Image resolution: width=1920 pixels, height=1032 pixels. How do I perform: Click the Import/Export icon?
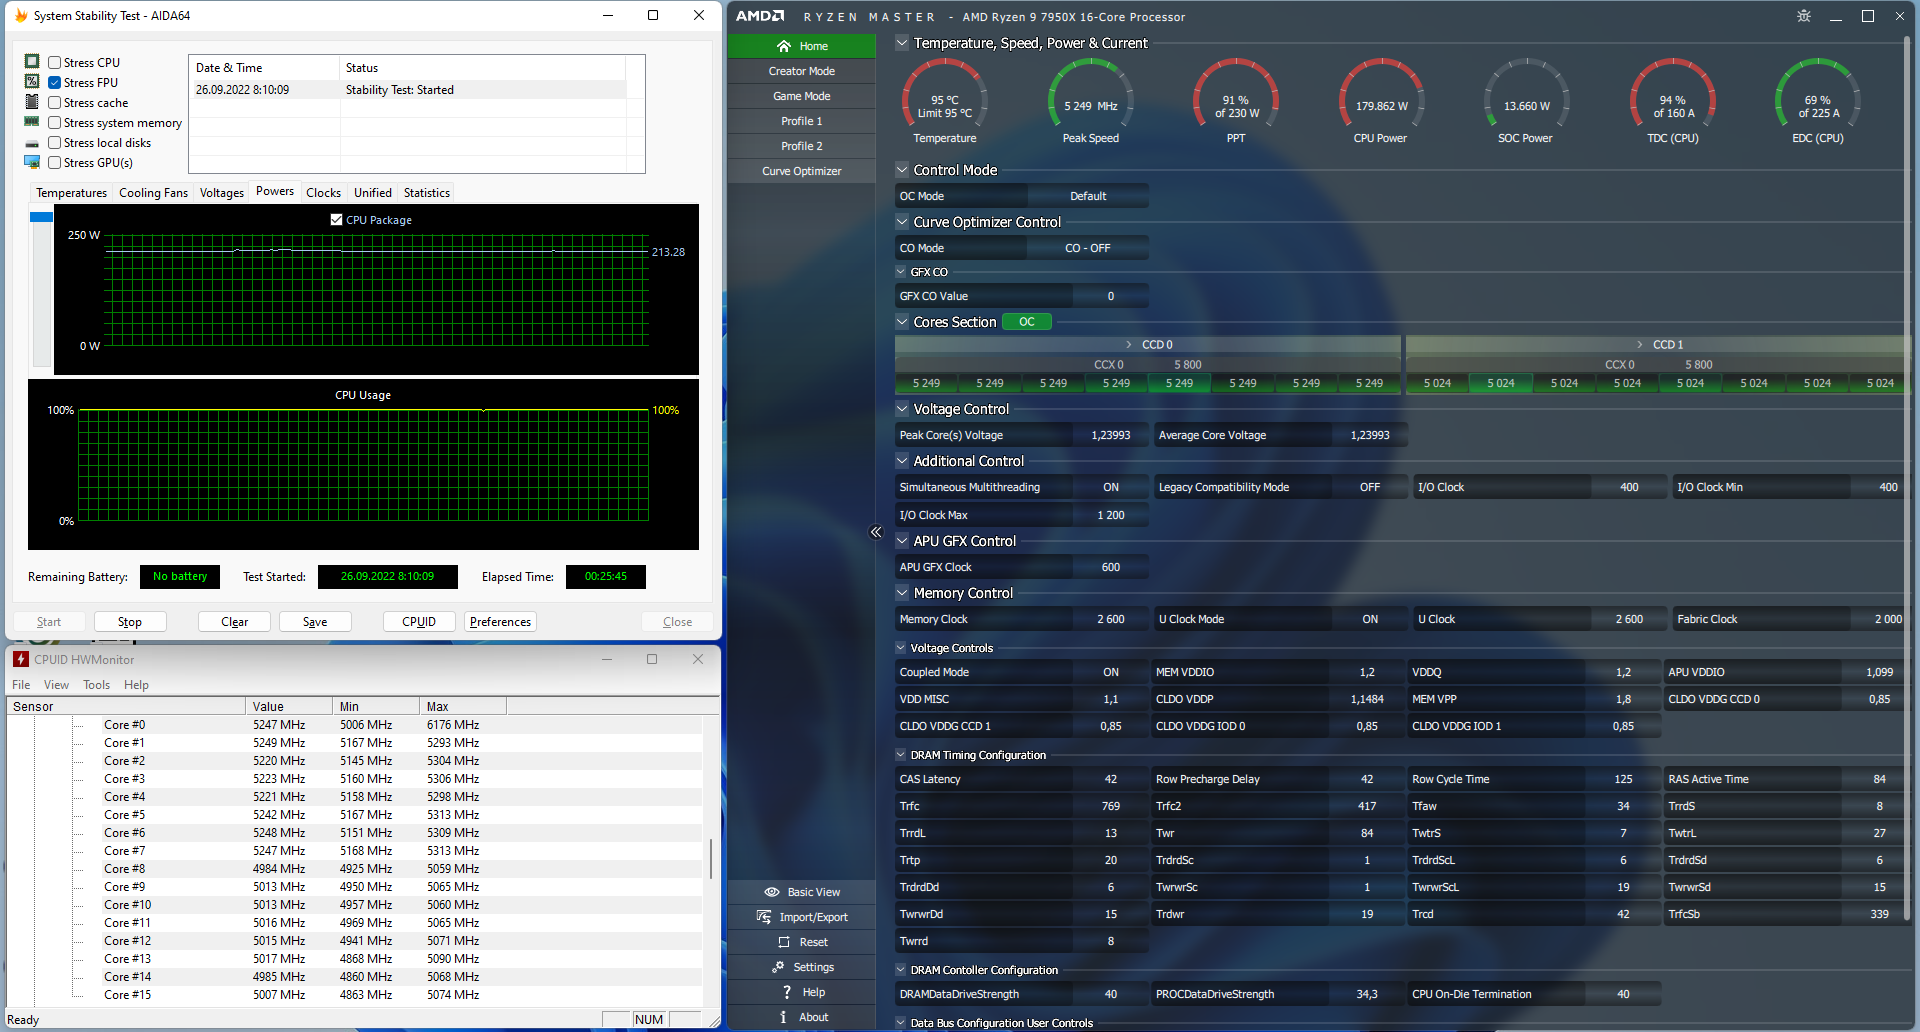(764, 917)
